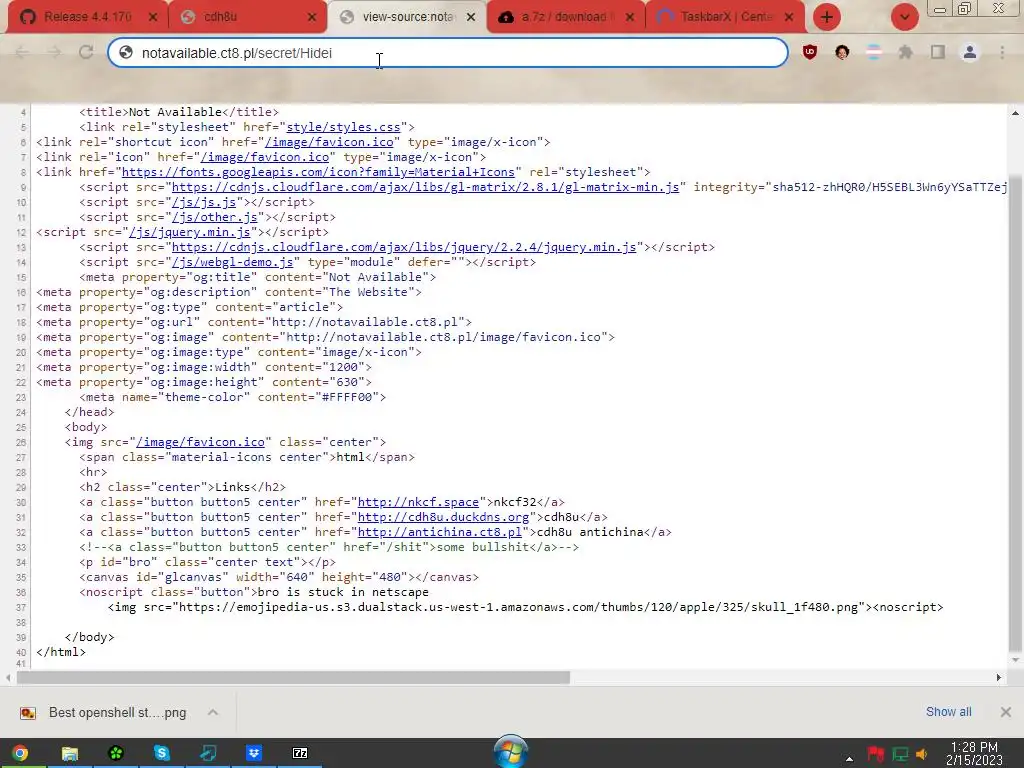Click the Windows Start orb
The image size is (1024, 768).
511,751
